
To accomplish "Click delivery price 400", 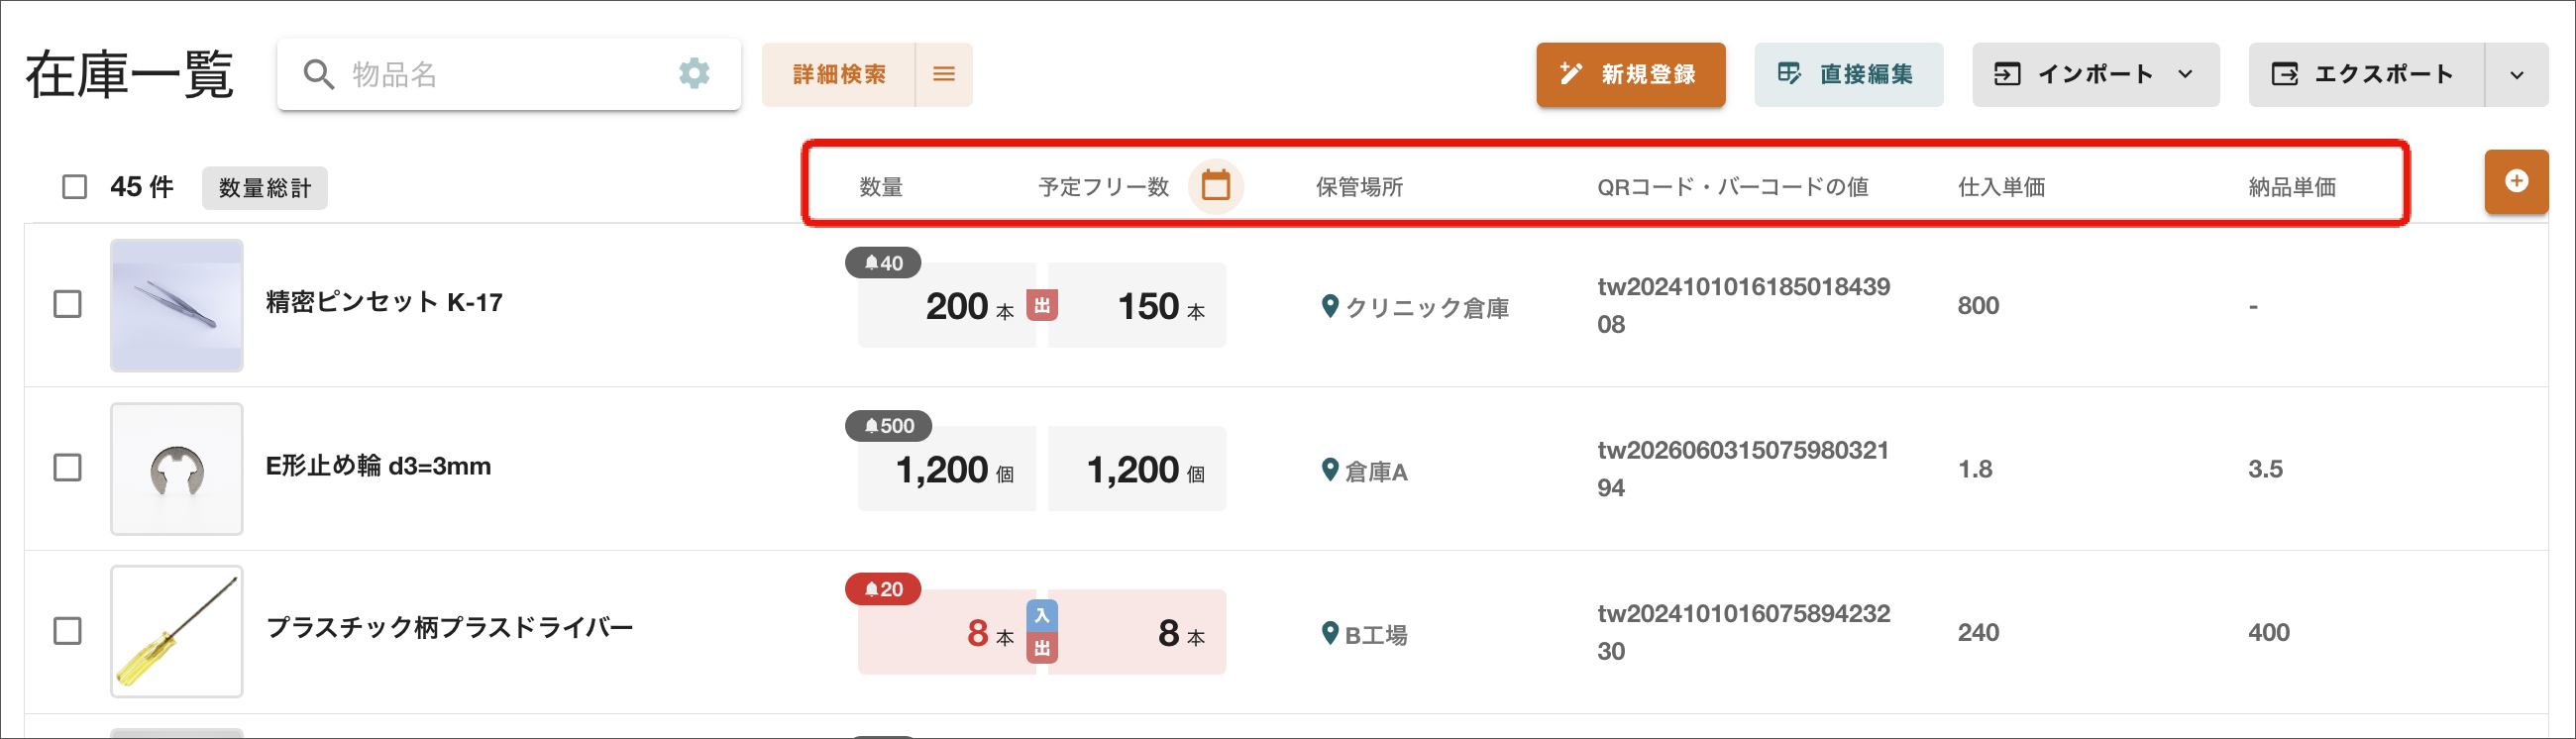I will (x=2269, y=632).
